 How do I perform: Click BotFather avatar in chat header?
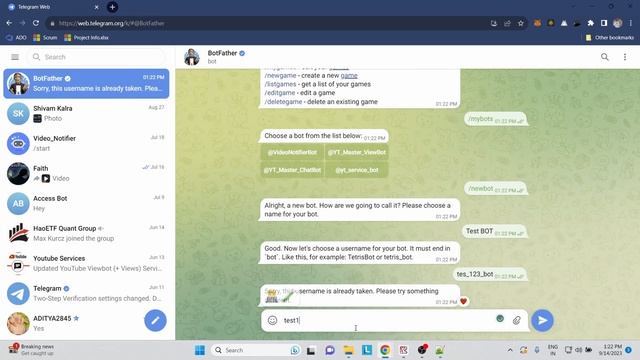(x=191, y=57)
